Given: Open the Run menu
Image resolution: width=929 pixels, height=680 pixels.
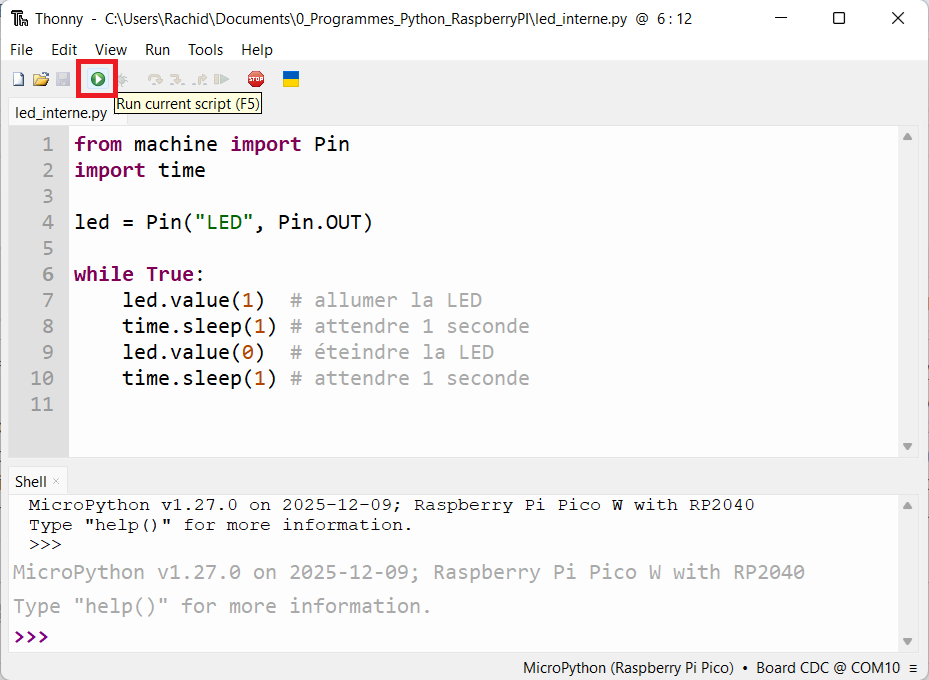Looking at the screenshot, I should coord(157,49).
